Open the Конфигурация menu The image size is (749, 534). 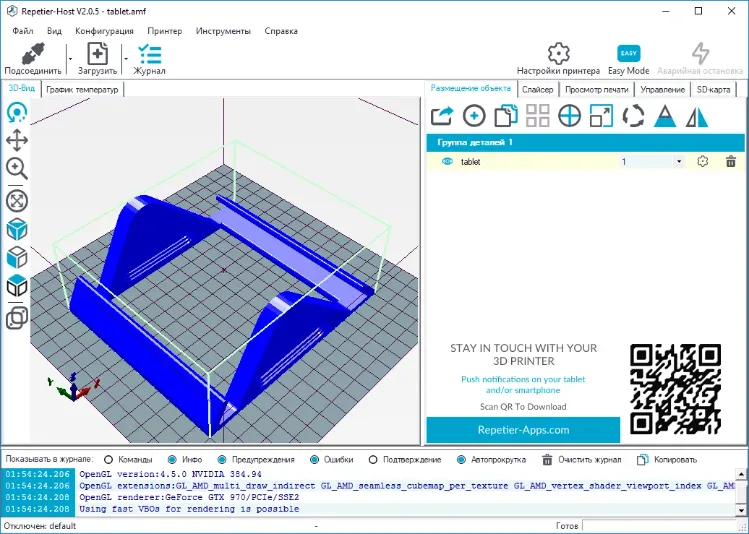click(105, 31)
